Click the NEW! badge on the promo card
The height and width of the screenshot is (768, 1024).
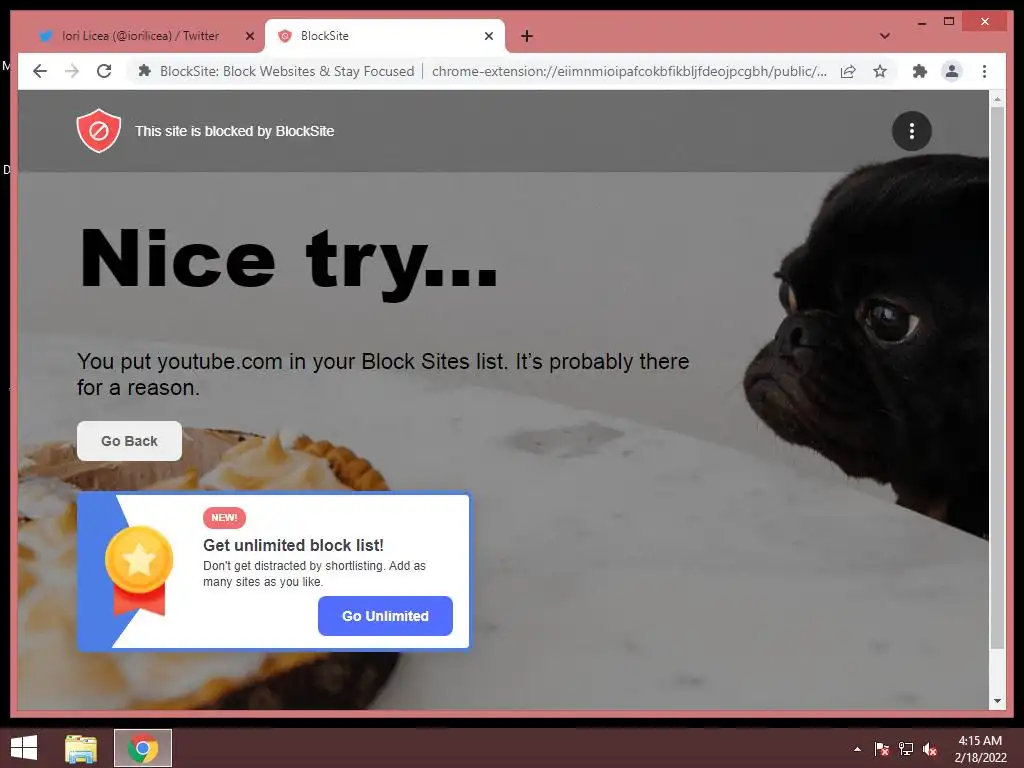(224, 518)
